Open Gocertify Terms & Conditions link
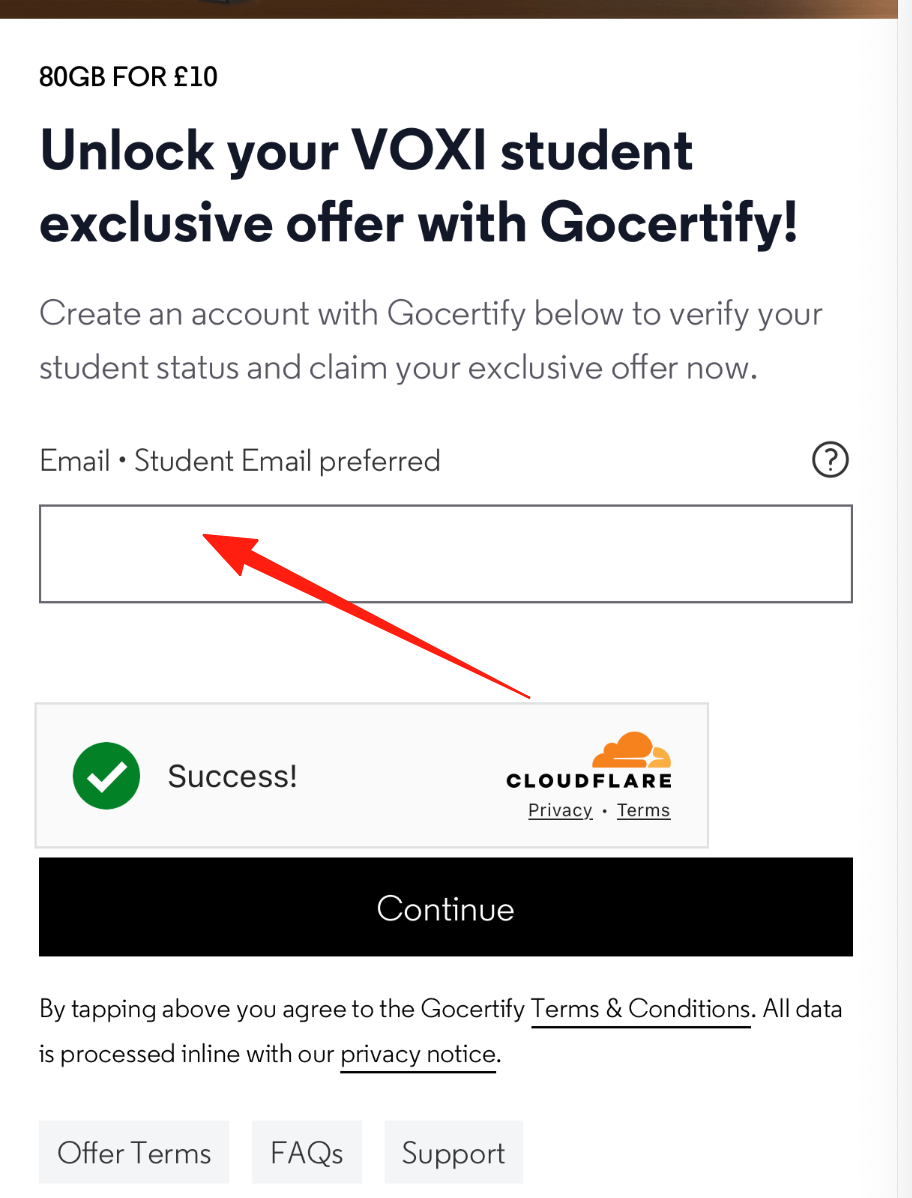Image resolution: width=912 pixels, height=1198 pixels. click(640, 1009)
